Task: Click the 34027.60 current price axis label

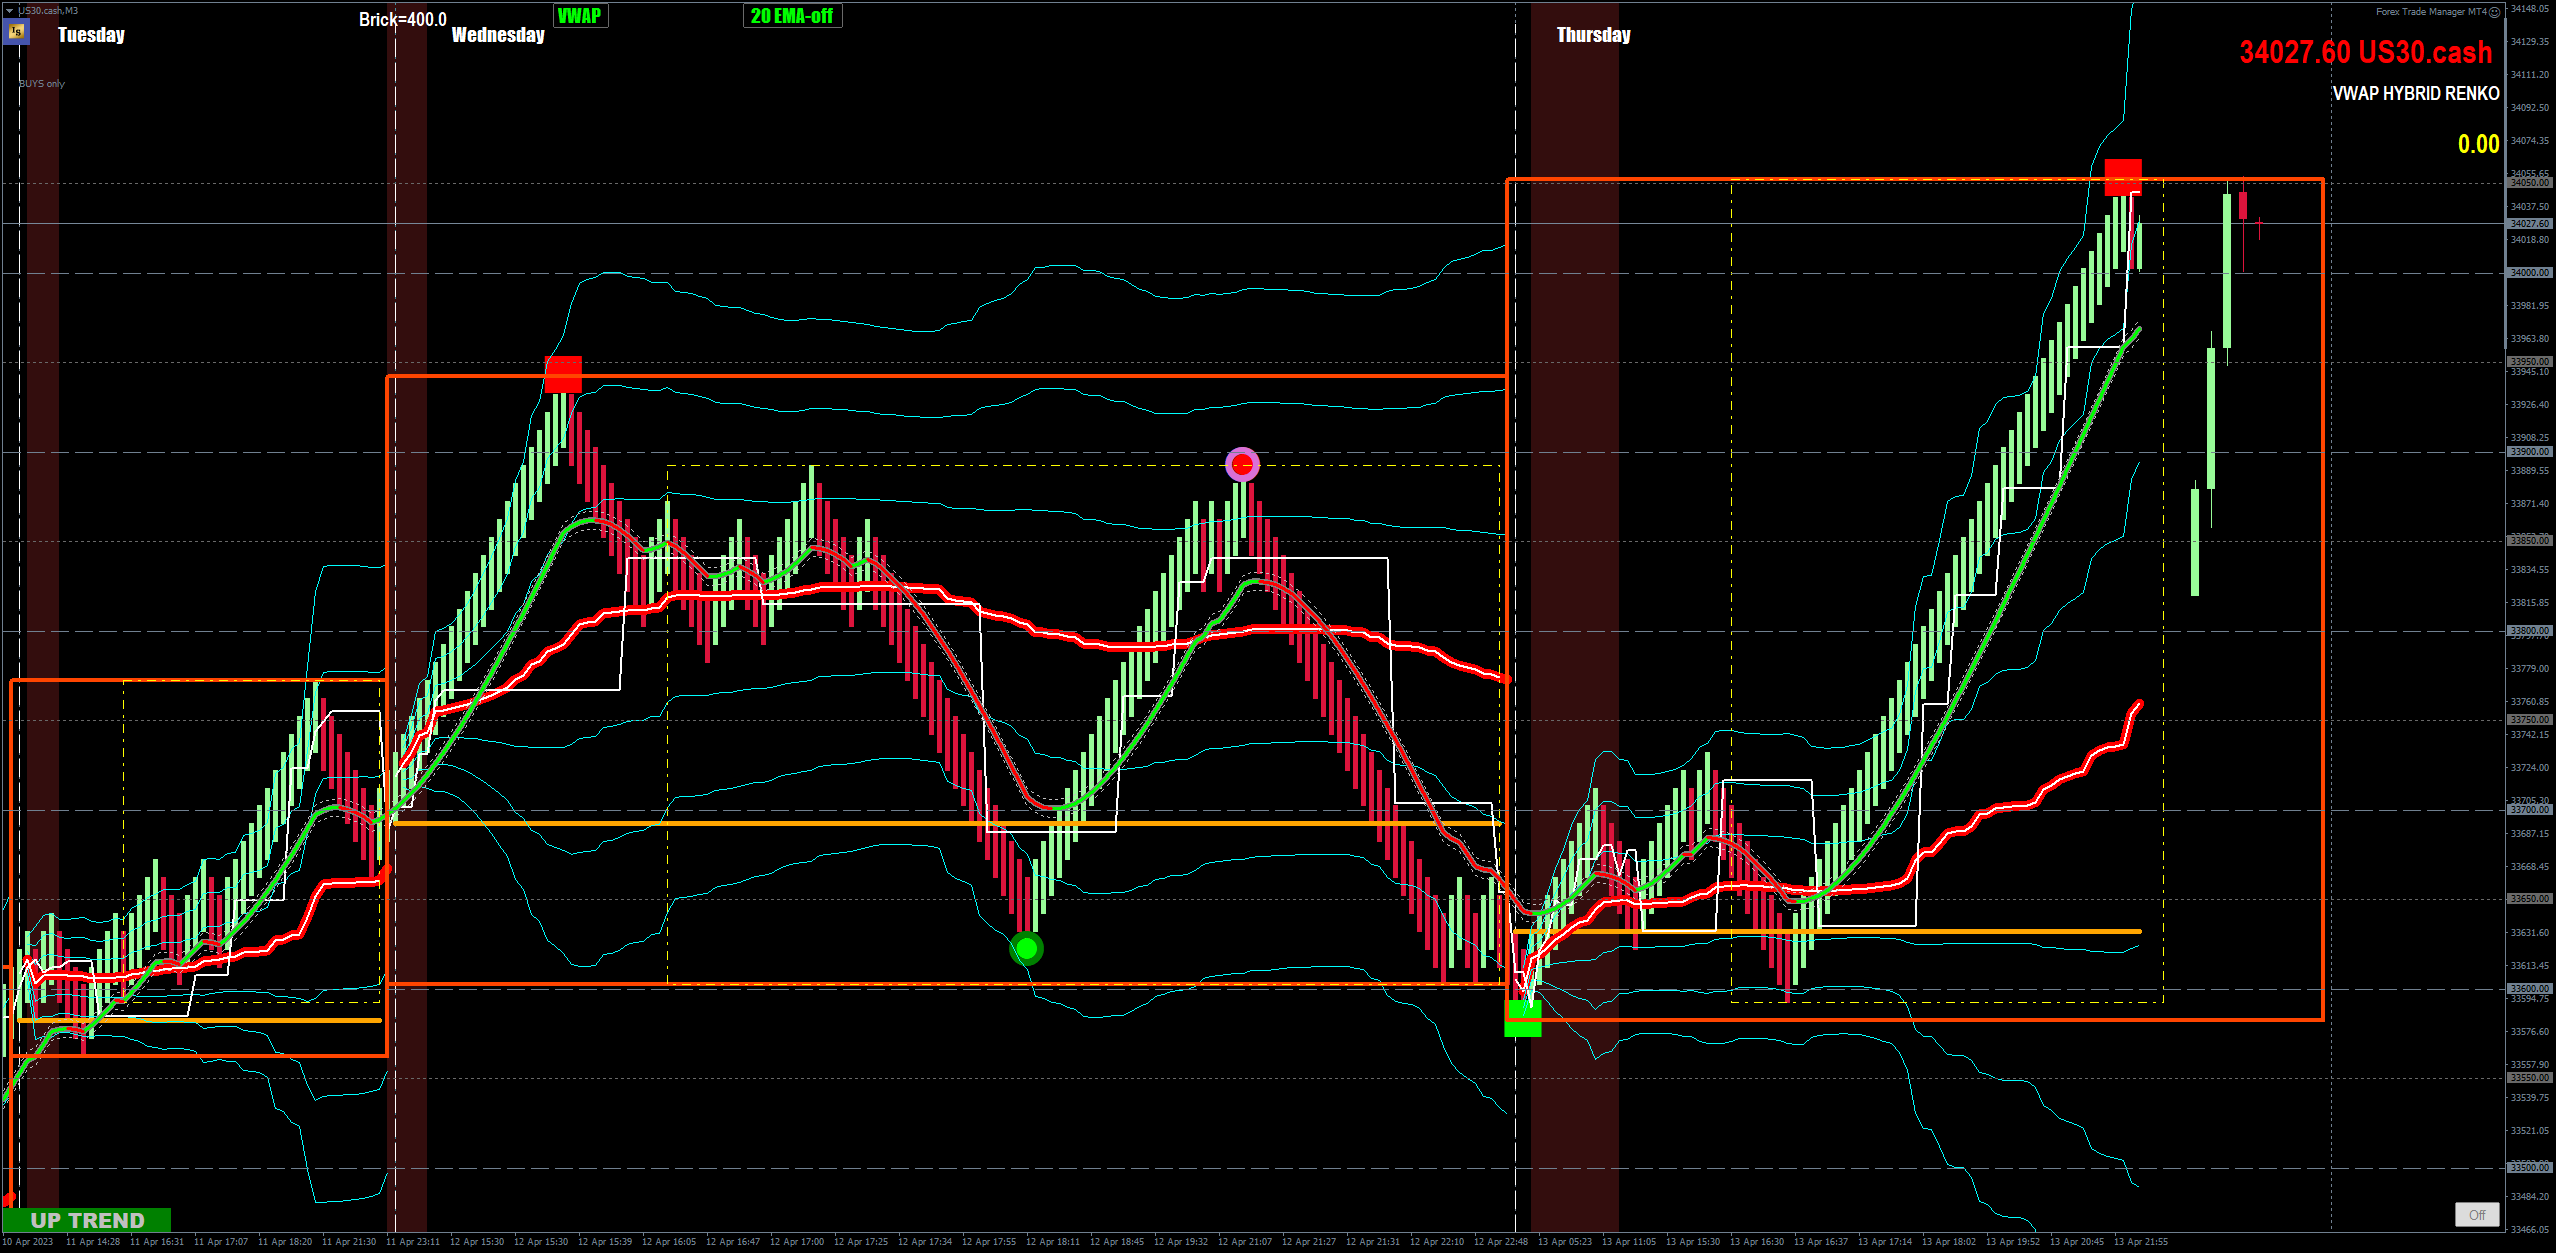Action: 2529,224
